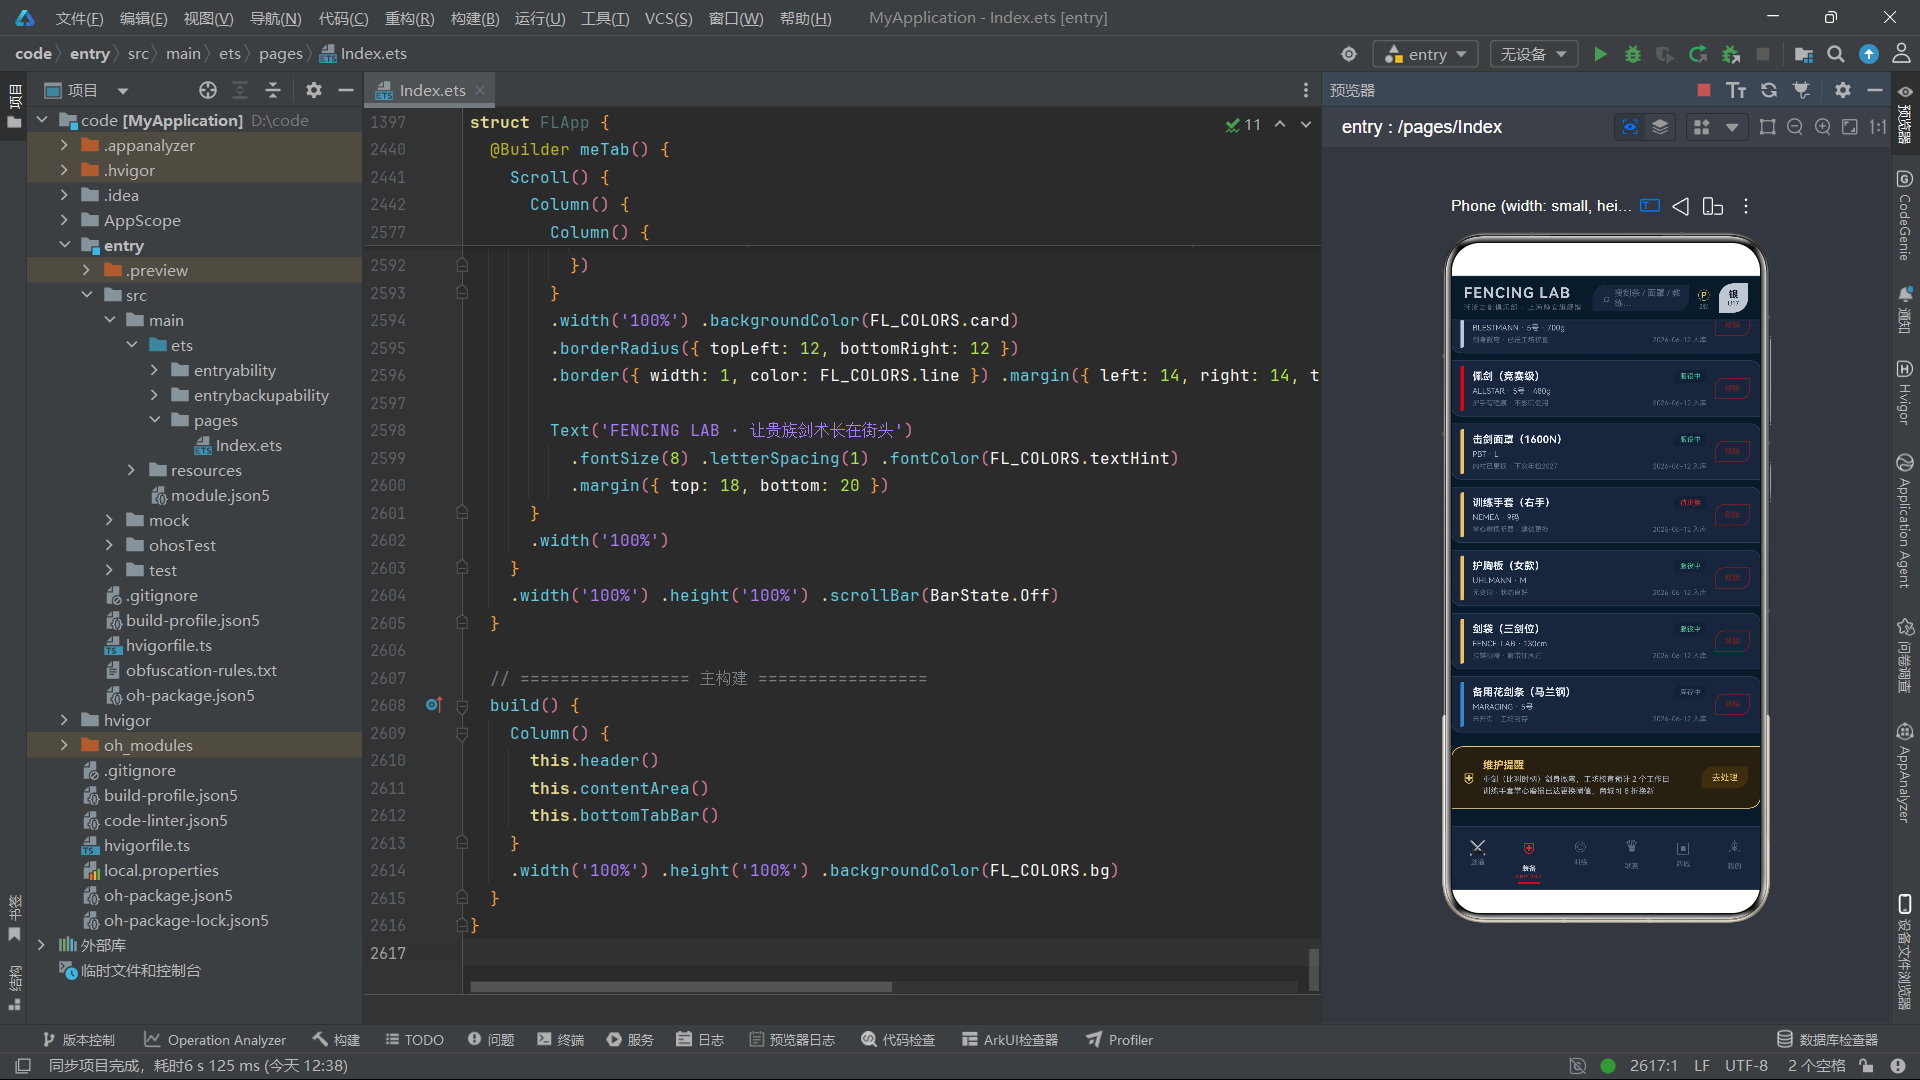Open CodeGenie side panel
The width and height of the screenshot is (1920, 1080).
point(1904,216)
